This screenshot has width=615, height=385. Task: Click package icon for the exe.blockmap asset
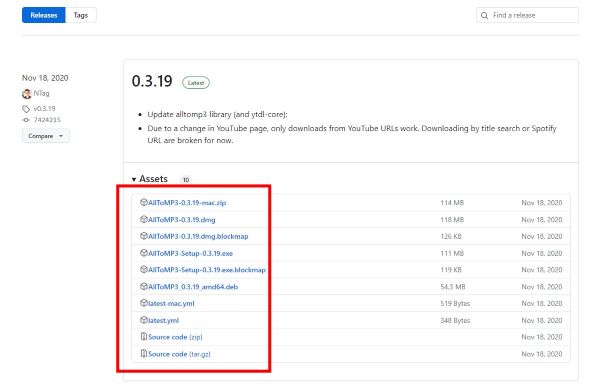click(x=144, y=269)
